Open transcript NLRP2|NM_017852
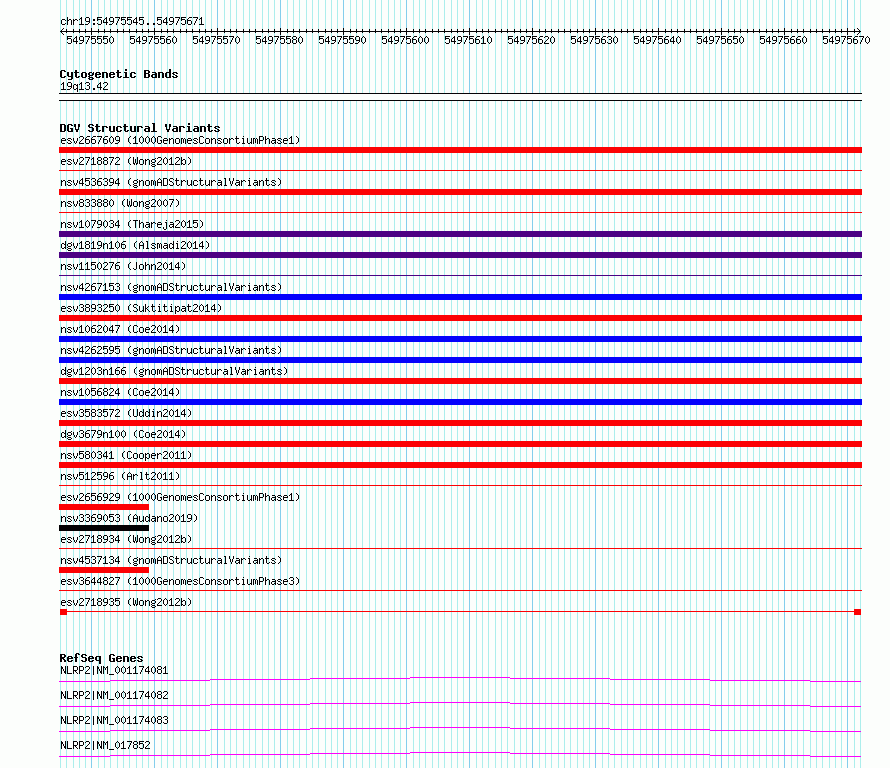The height and width of the screenshot is (768, 890). [105, 745]
